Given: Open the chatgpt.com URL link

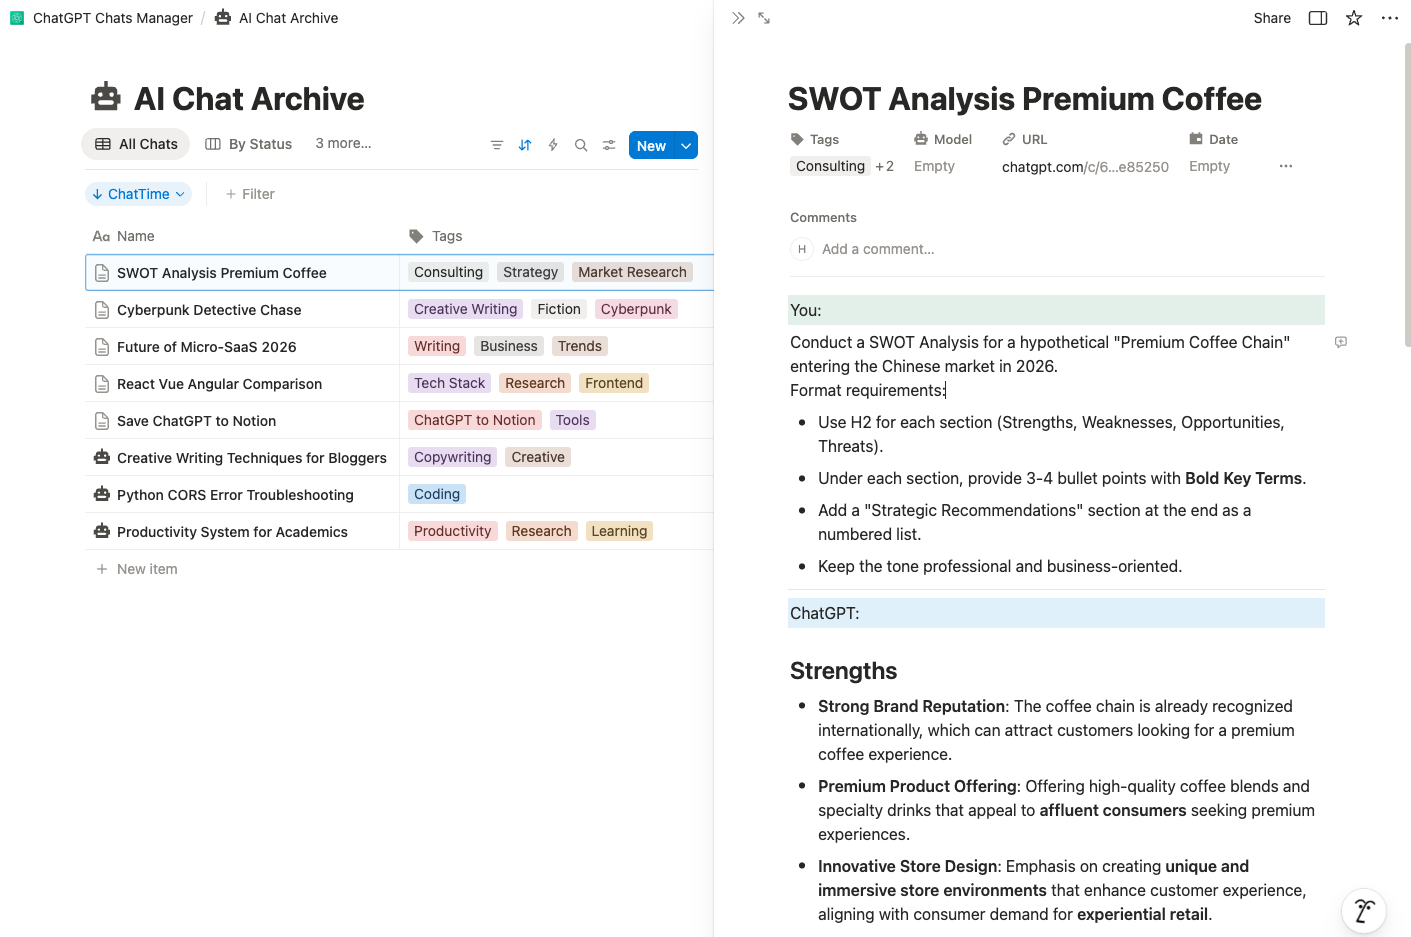Looking at the screenshot, I should (x=1085, y=166).
